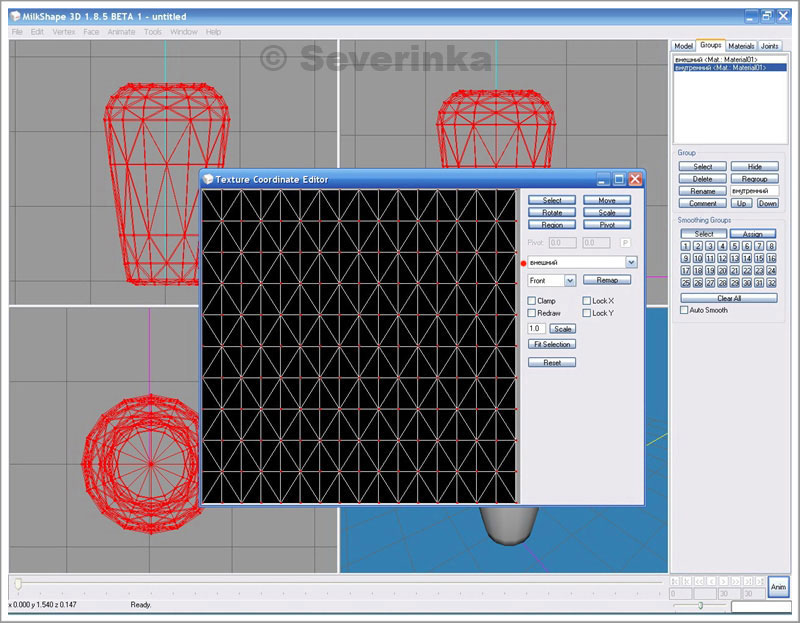Select smoothing group number 16
This screenshot has height=623, width=800.
click(771, 258)
